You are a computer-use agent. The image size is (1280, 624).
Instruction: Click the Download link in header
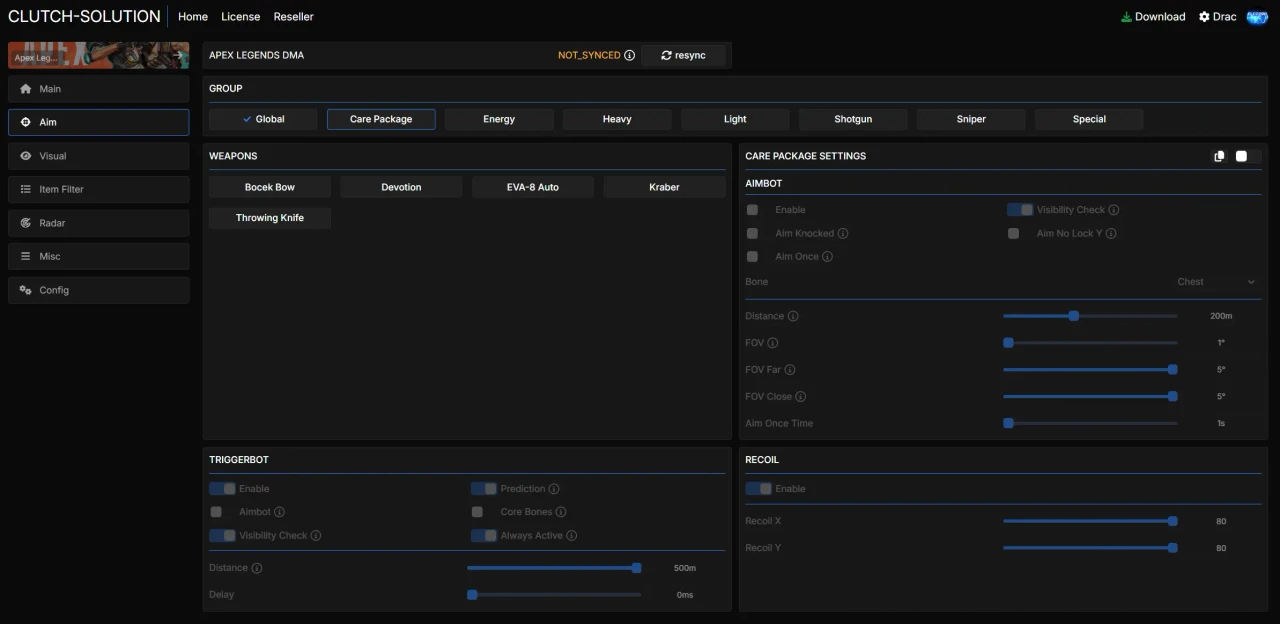(1153, 17)
